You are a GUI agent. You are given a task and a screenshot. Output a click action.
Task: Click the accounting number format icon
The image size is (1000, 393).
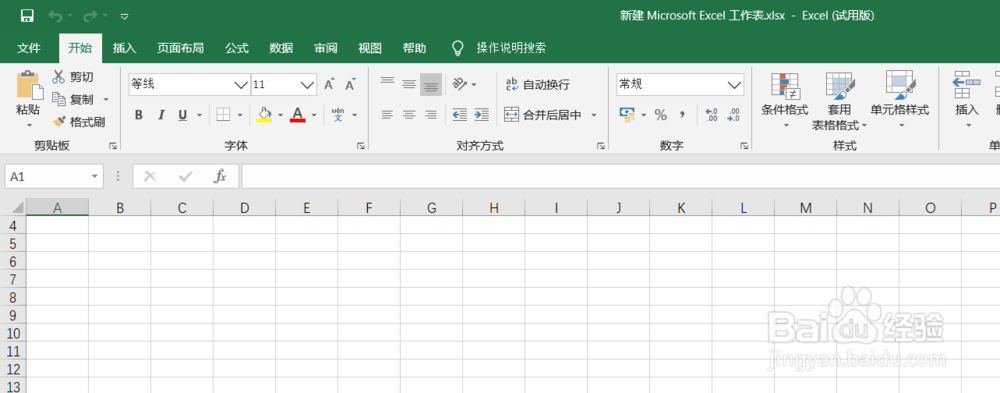click(628, 115)
